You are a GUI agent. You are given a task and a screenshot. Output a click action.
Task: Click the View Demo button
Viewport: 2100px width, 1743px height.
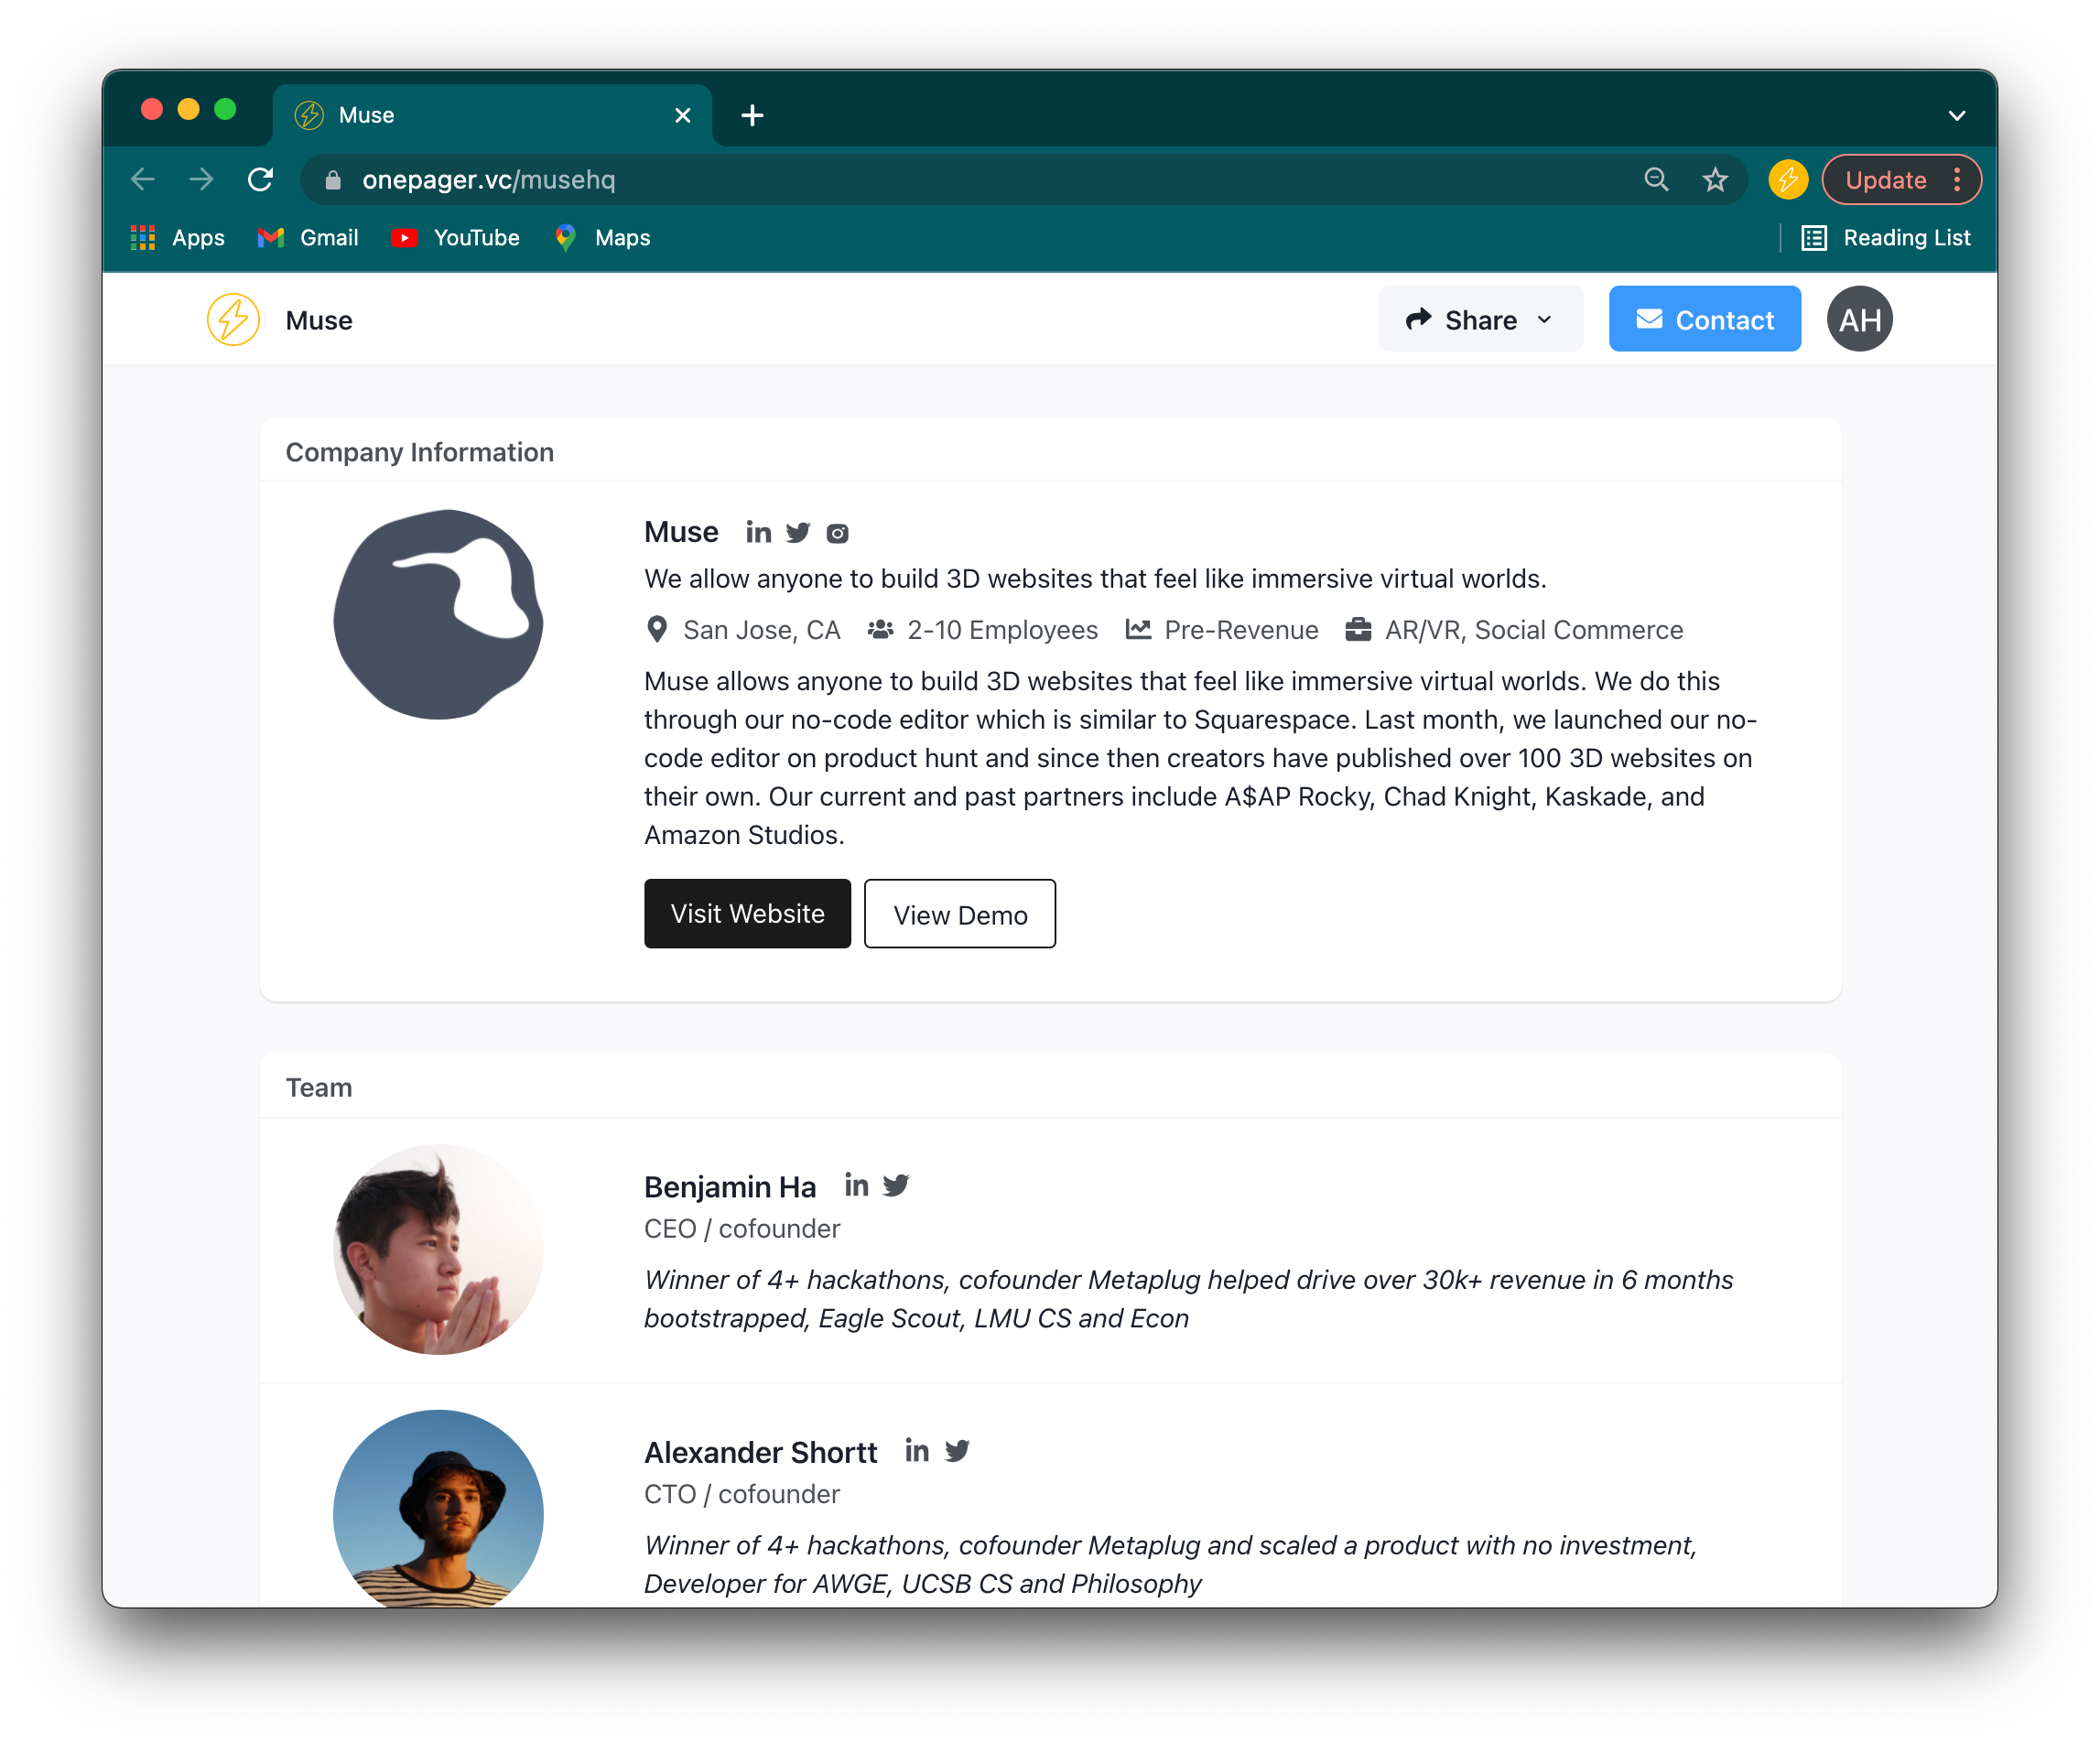click(960, 914)
